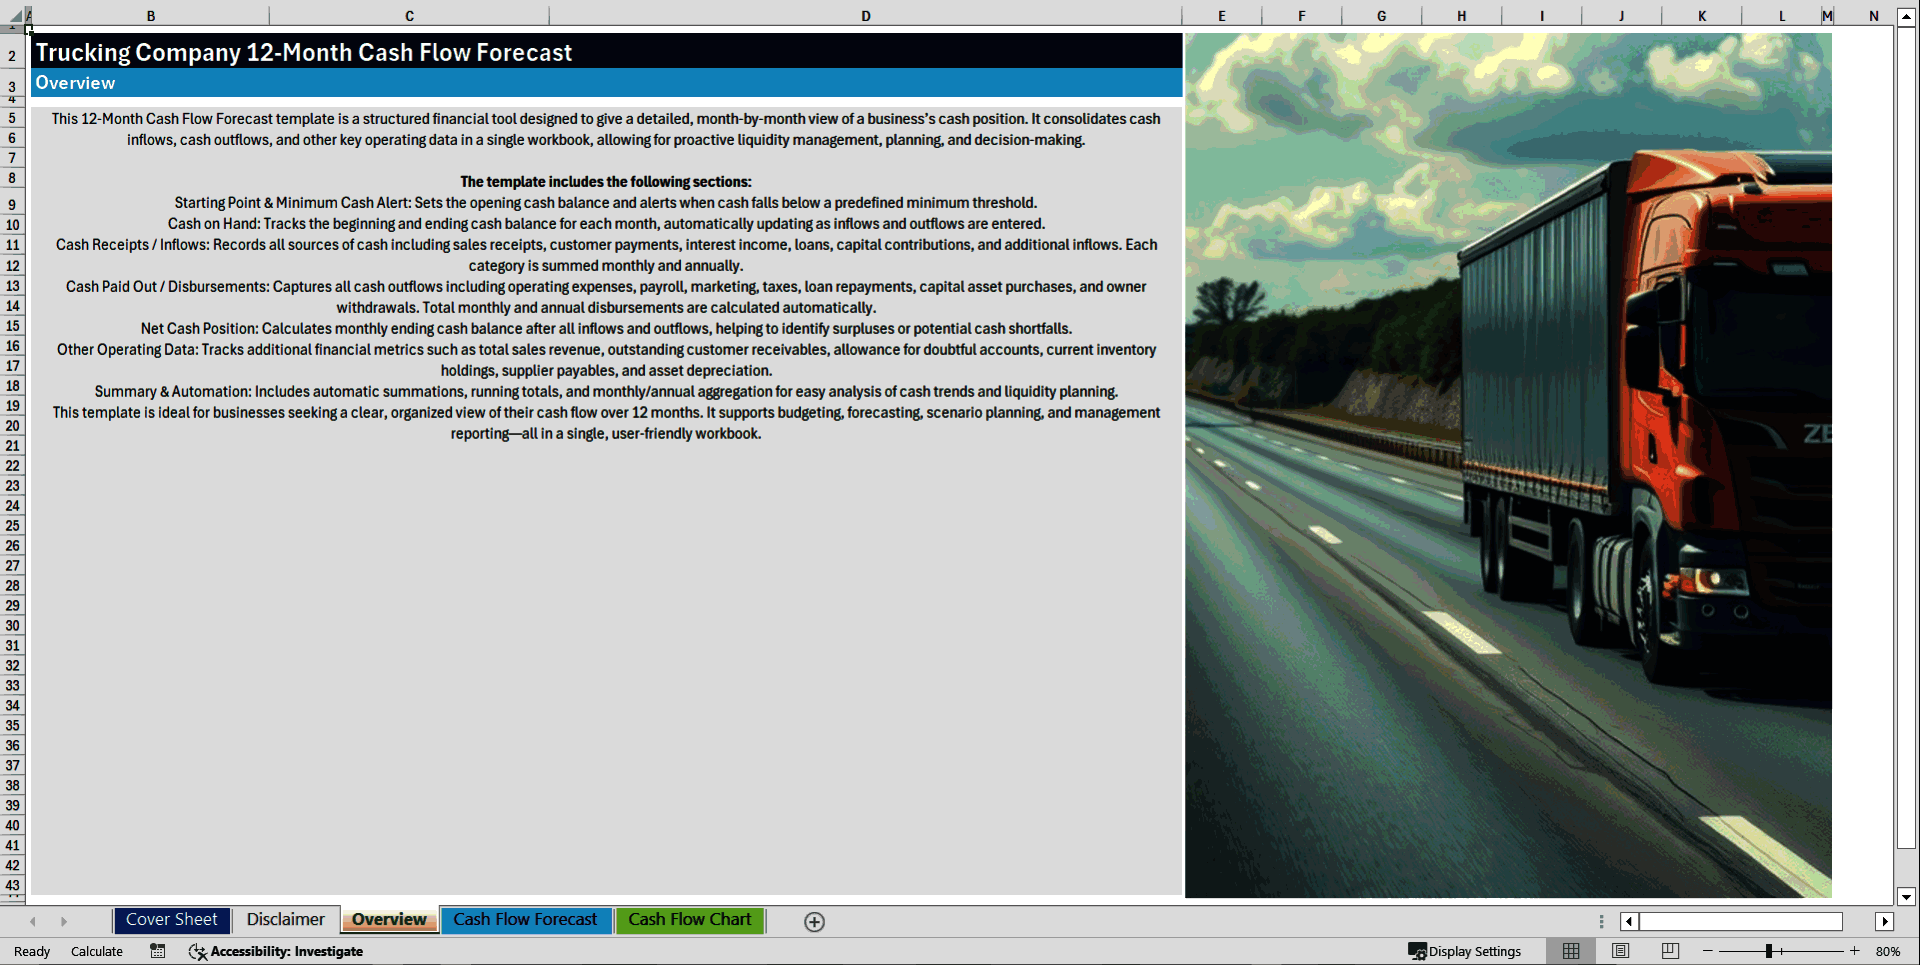1920x965 pixels.
Task: Zoom in using the plus icon
Action: click(x=1855, y=951)
